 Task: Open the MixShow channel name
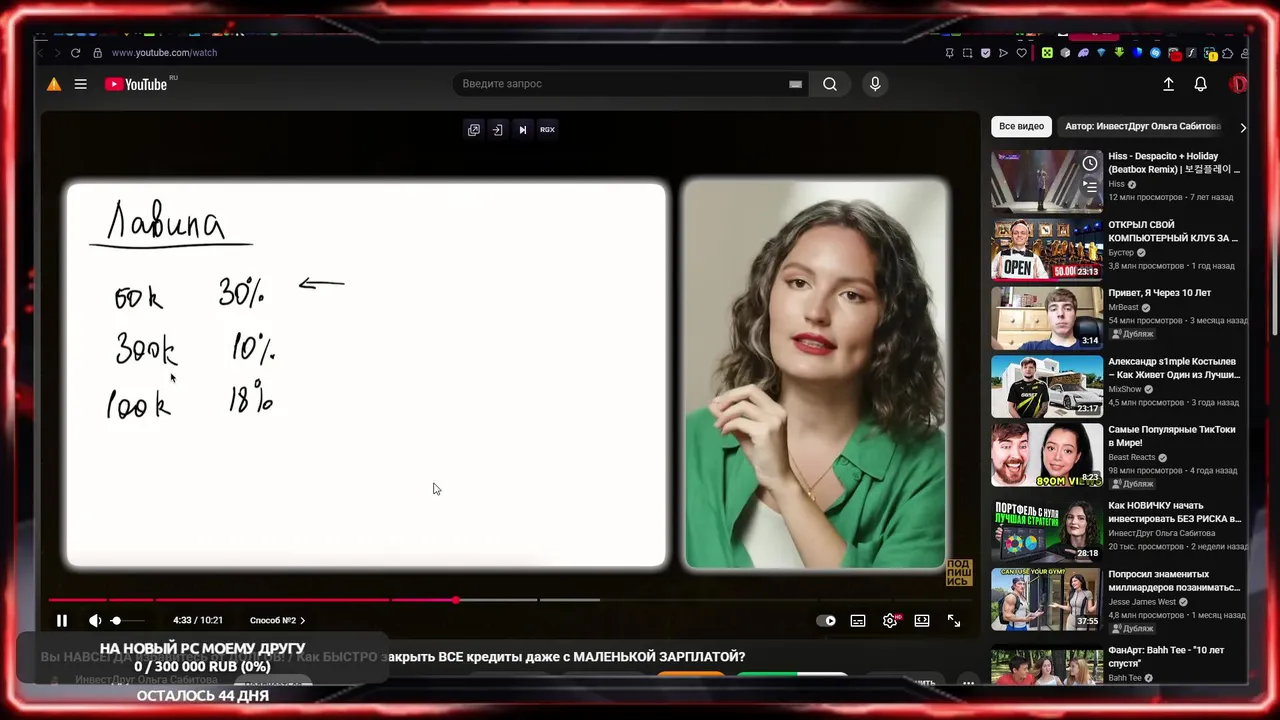pyautogui.click(x=1125, y=389)
